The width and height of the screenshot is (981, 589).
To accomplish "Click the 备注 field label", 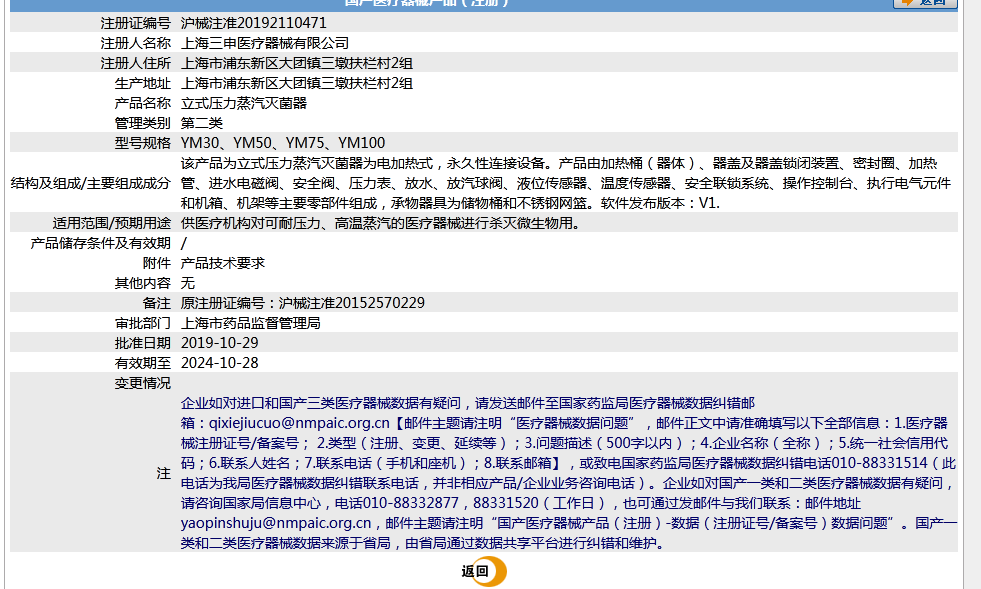I will point(156,303).
